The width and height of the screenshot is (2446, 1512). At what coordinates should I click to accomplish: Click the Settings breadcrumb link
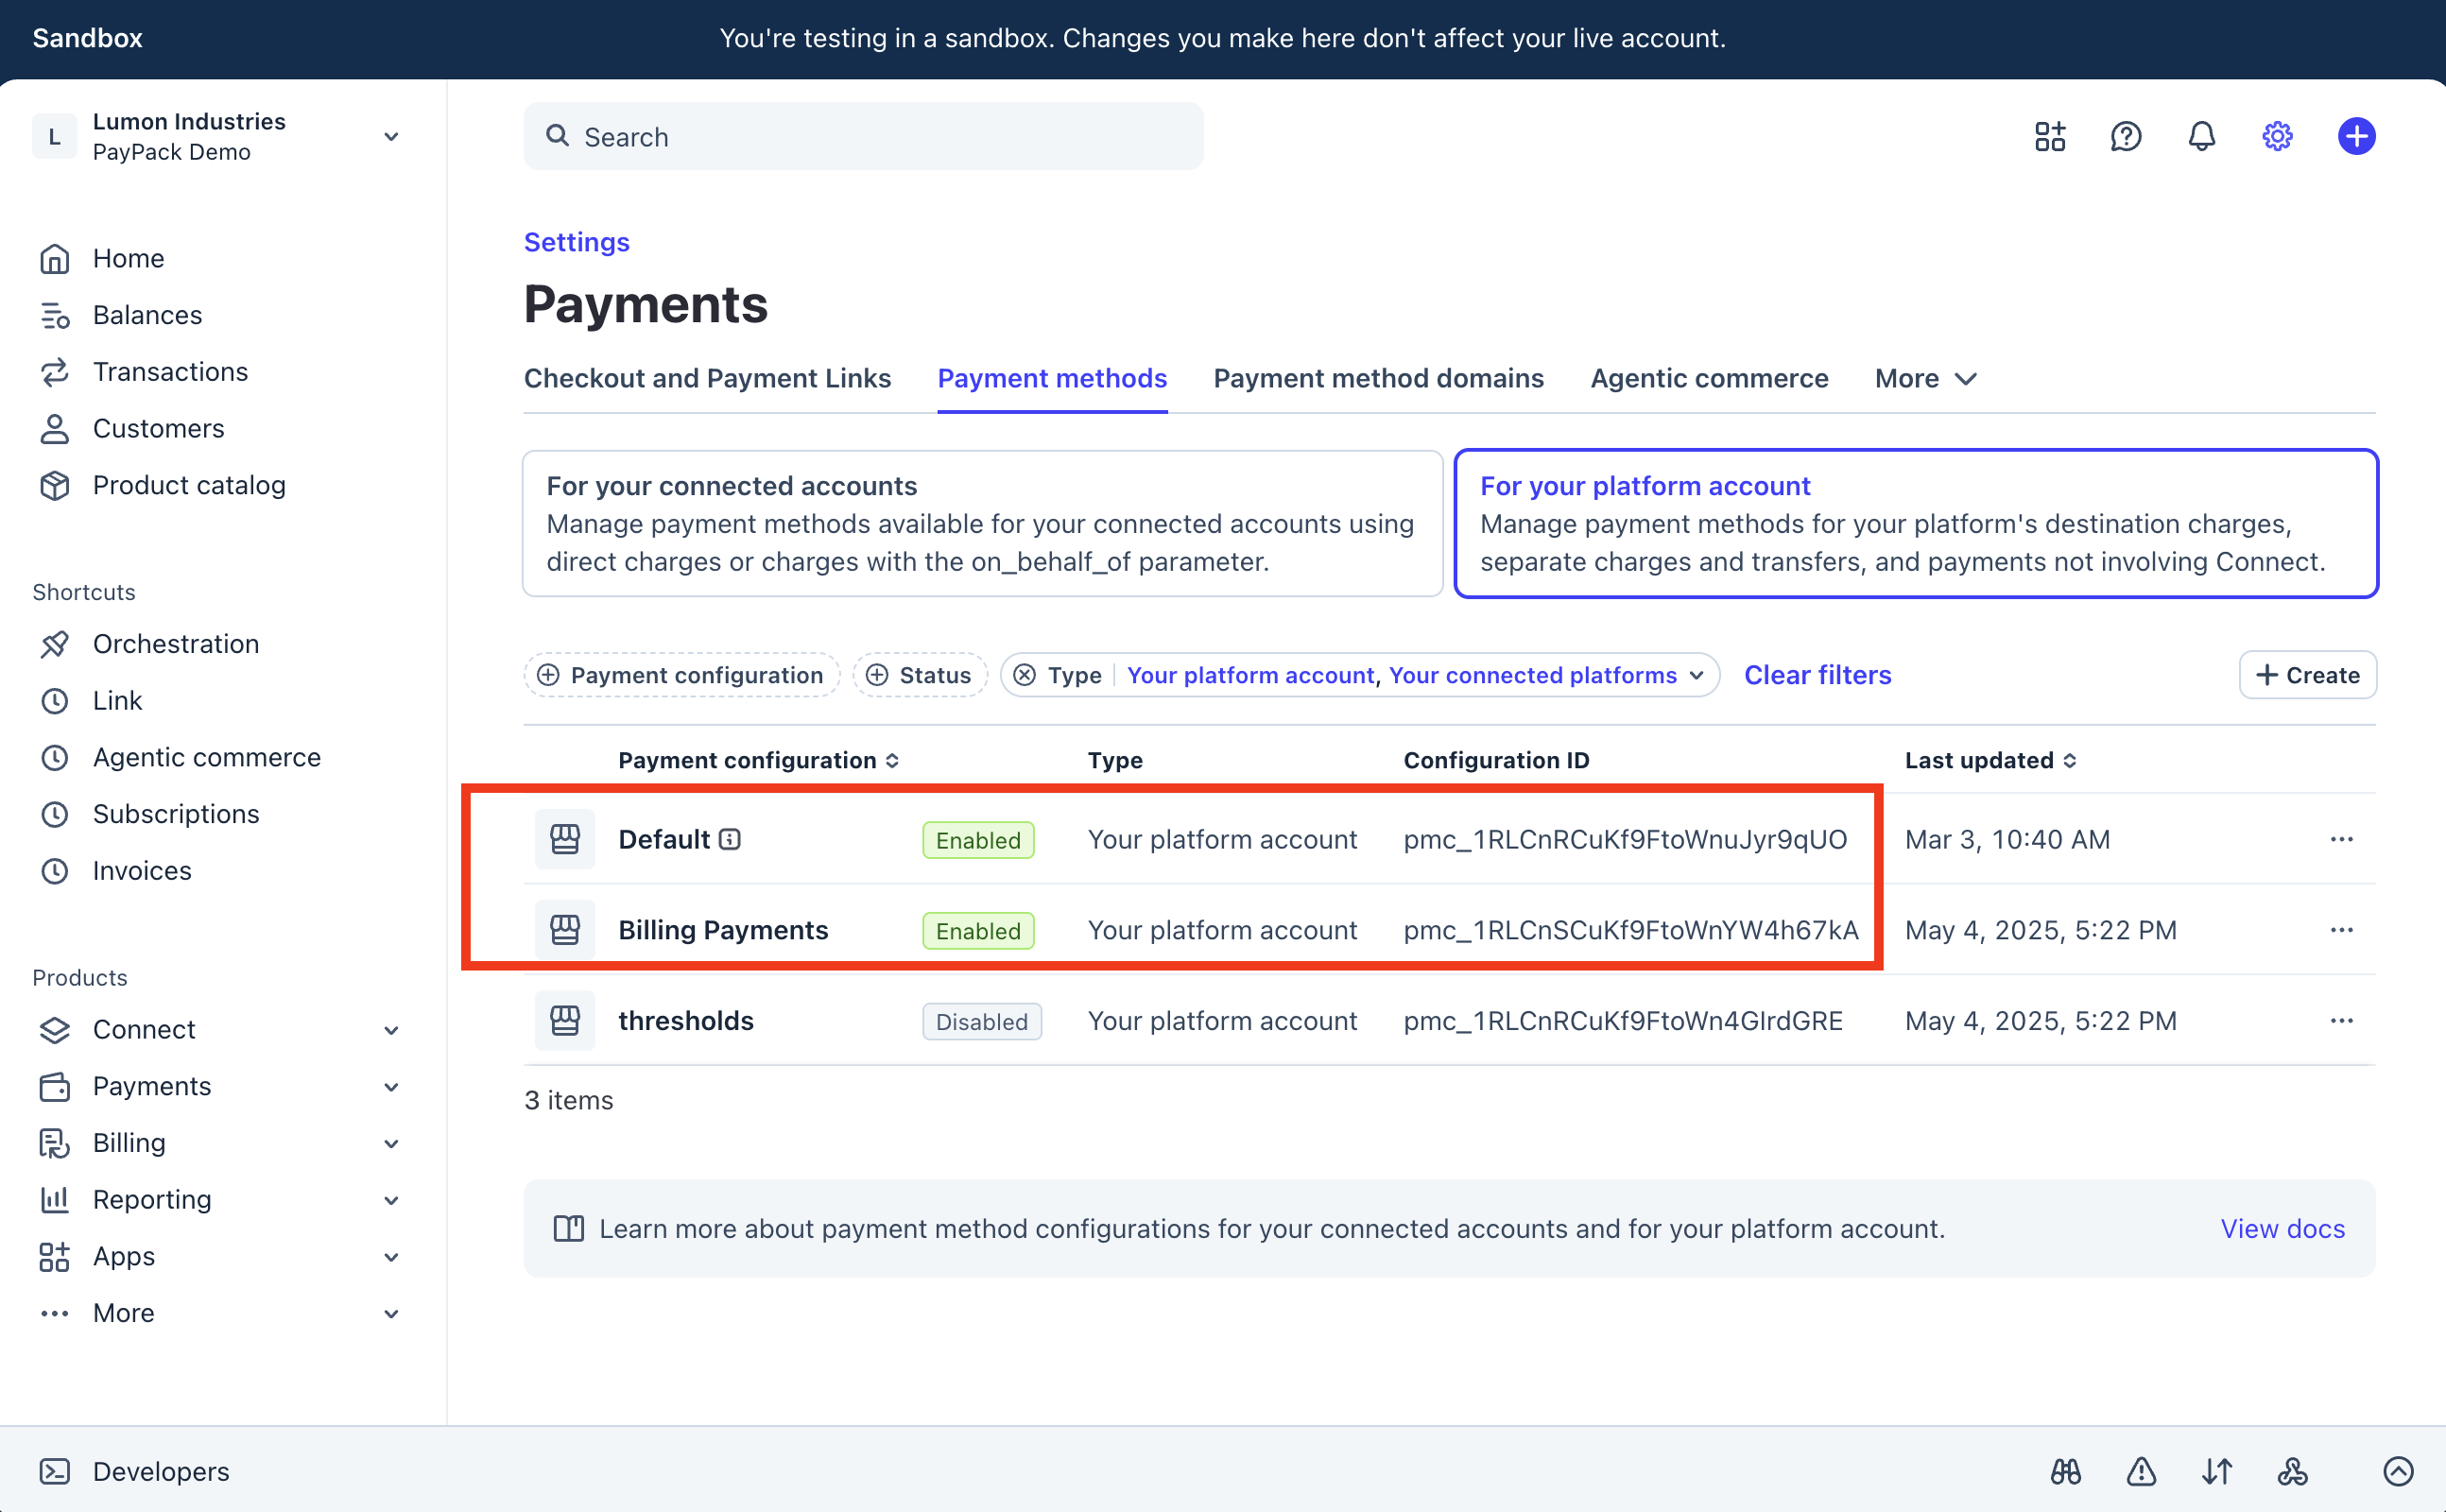[576, 242]
